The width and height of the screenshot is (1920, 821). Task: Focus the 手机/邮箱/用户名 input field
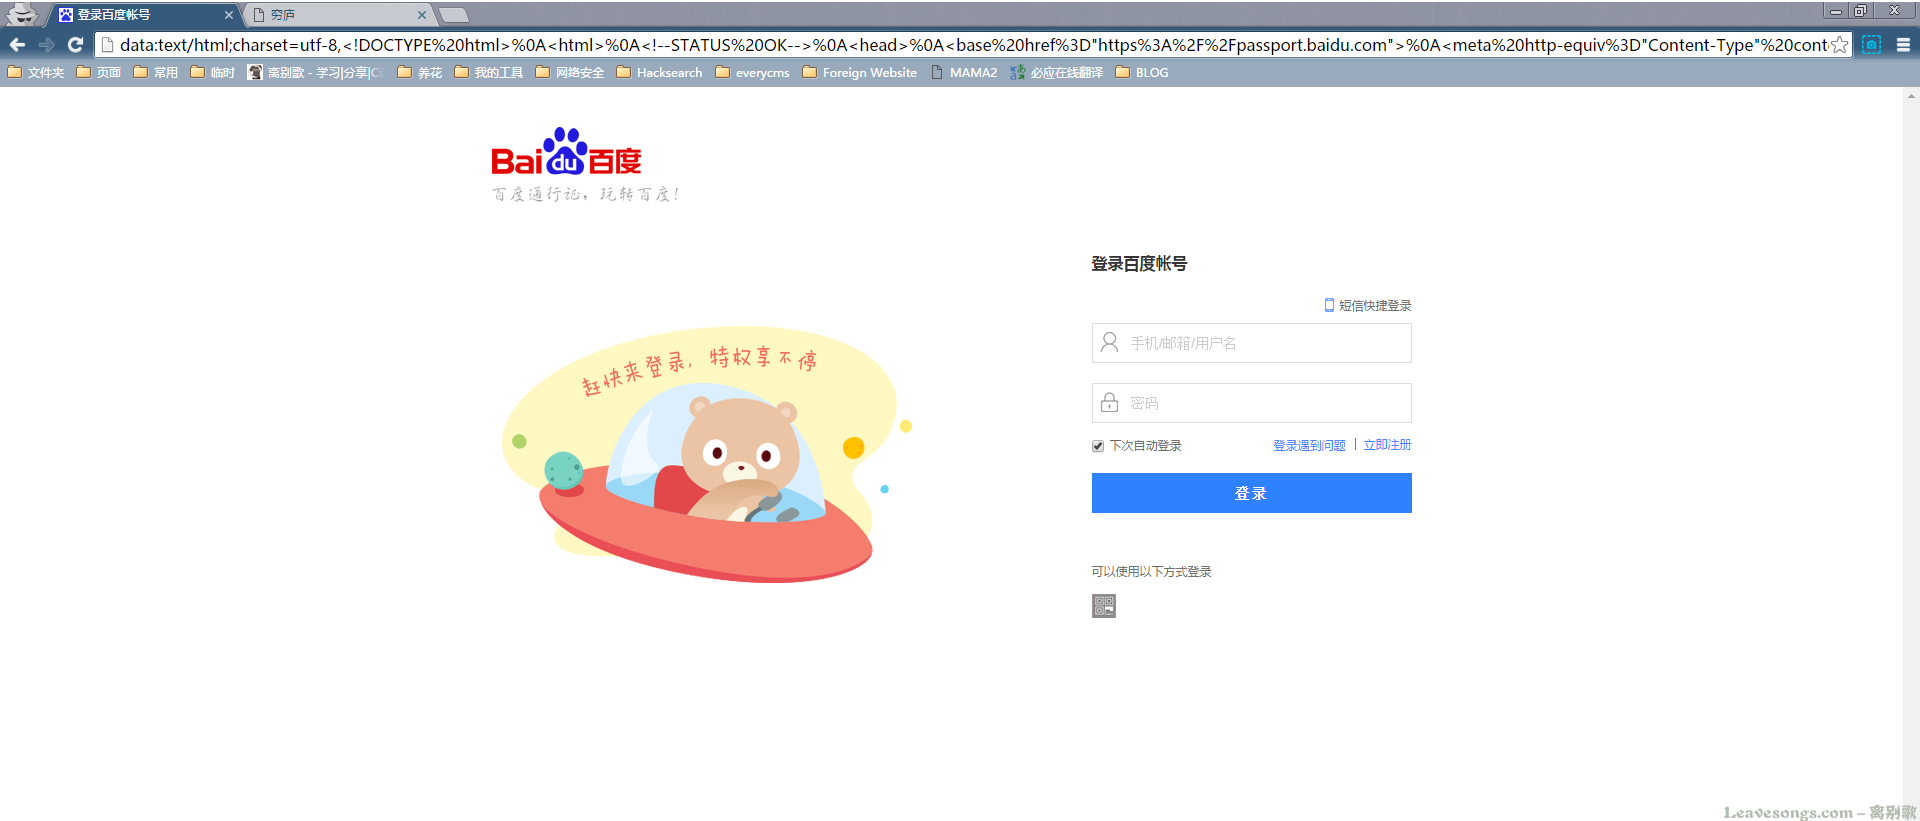pos(1251,343)
